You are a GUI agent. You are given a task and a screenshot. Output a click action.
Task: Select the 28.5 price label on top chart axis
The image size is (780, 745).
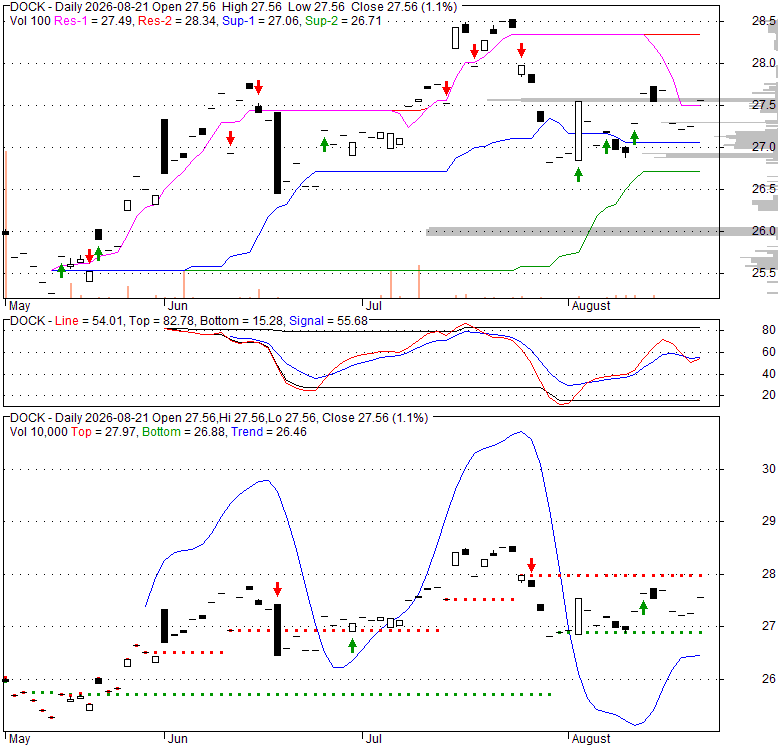point(764,21)
